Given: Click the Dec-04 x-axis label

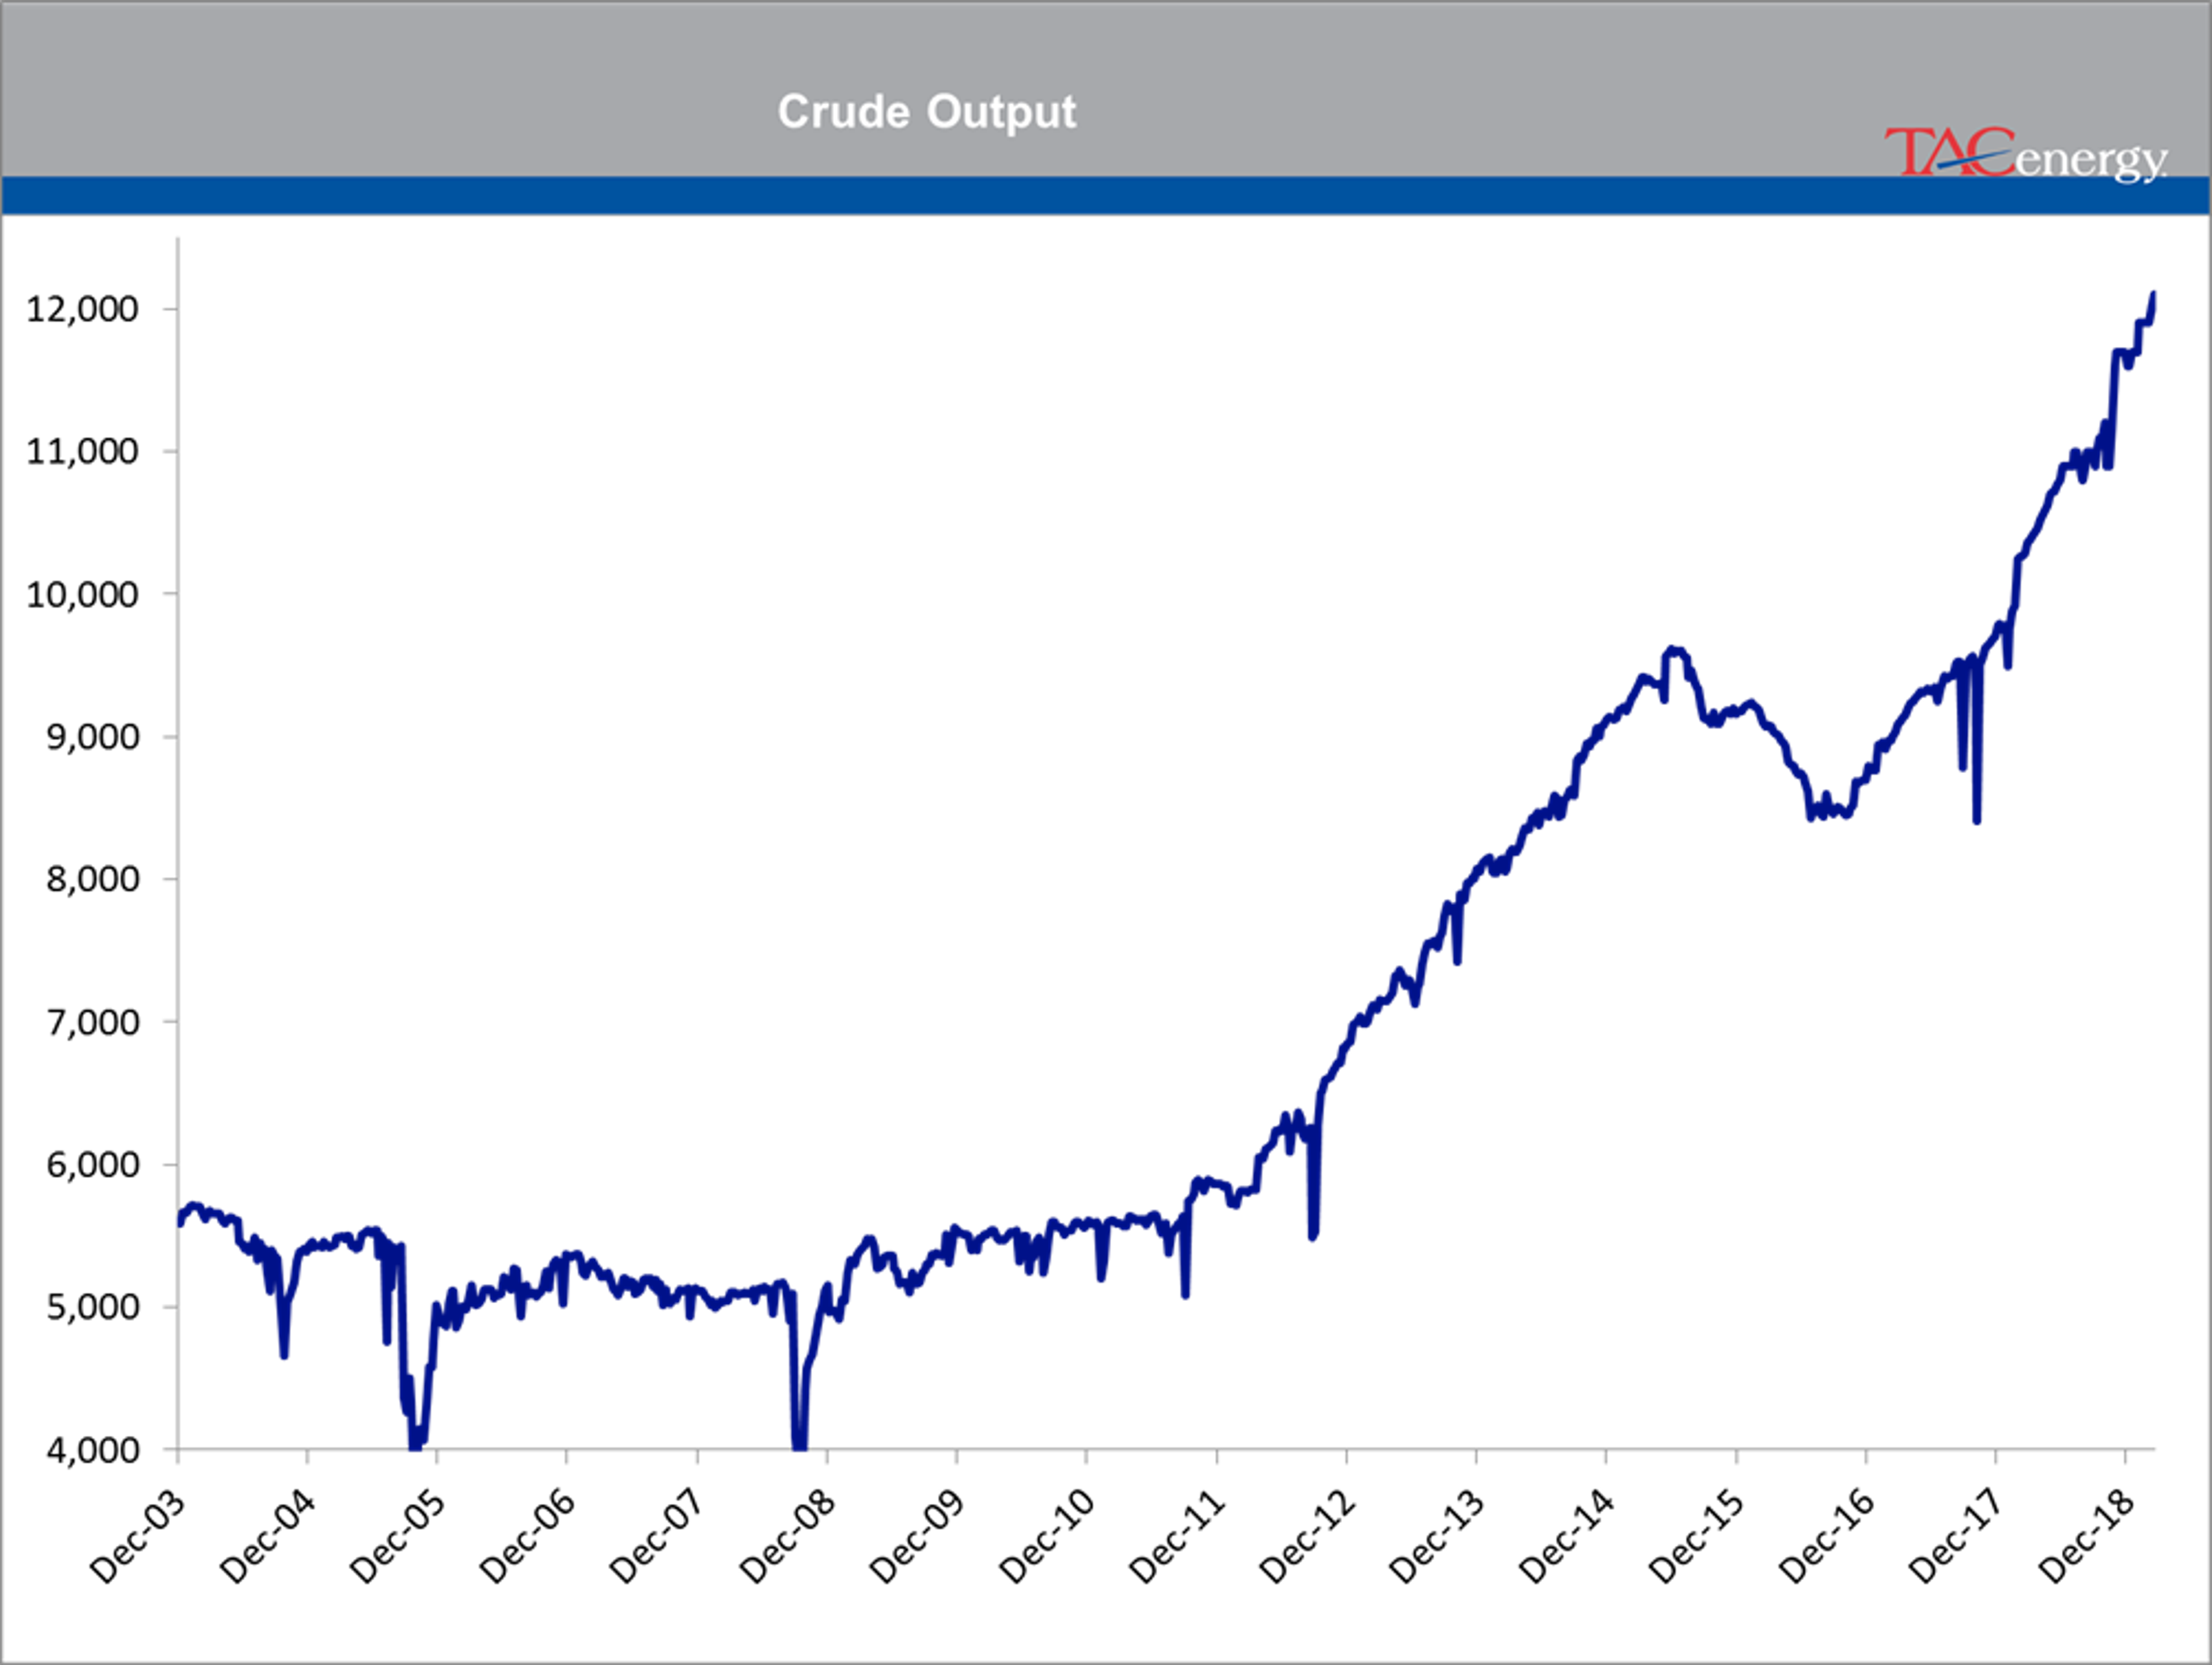Looking at the screenshot, I should [267, 1537].
